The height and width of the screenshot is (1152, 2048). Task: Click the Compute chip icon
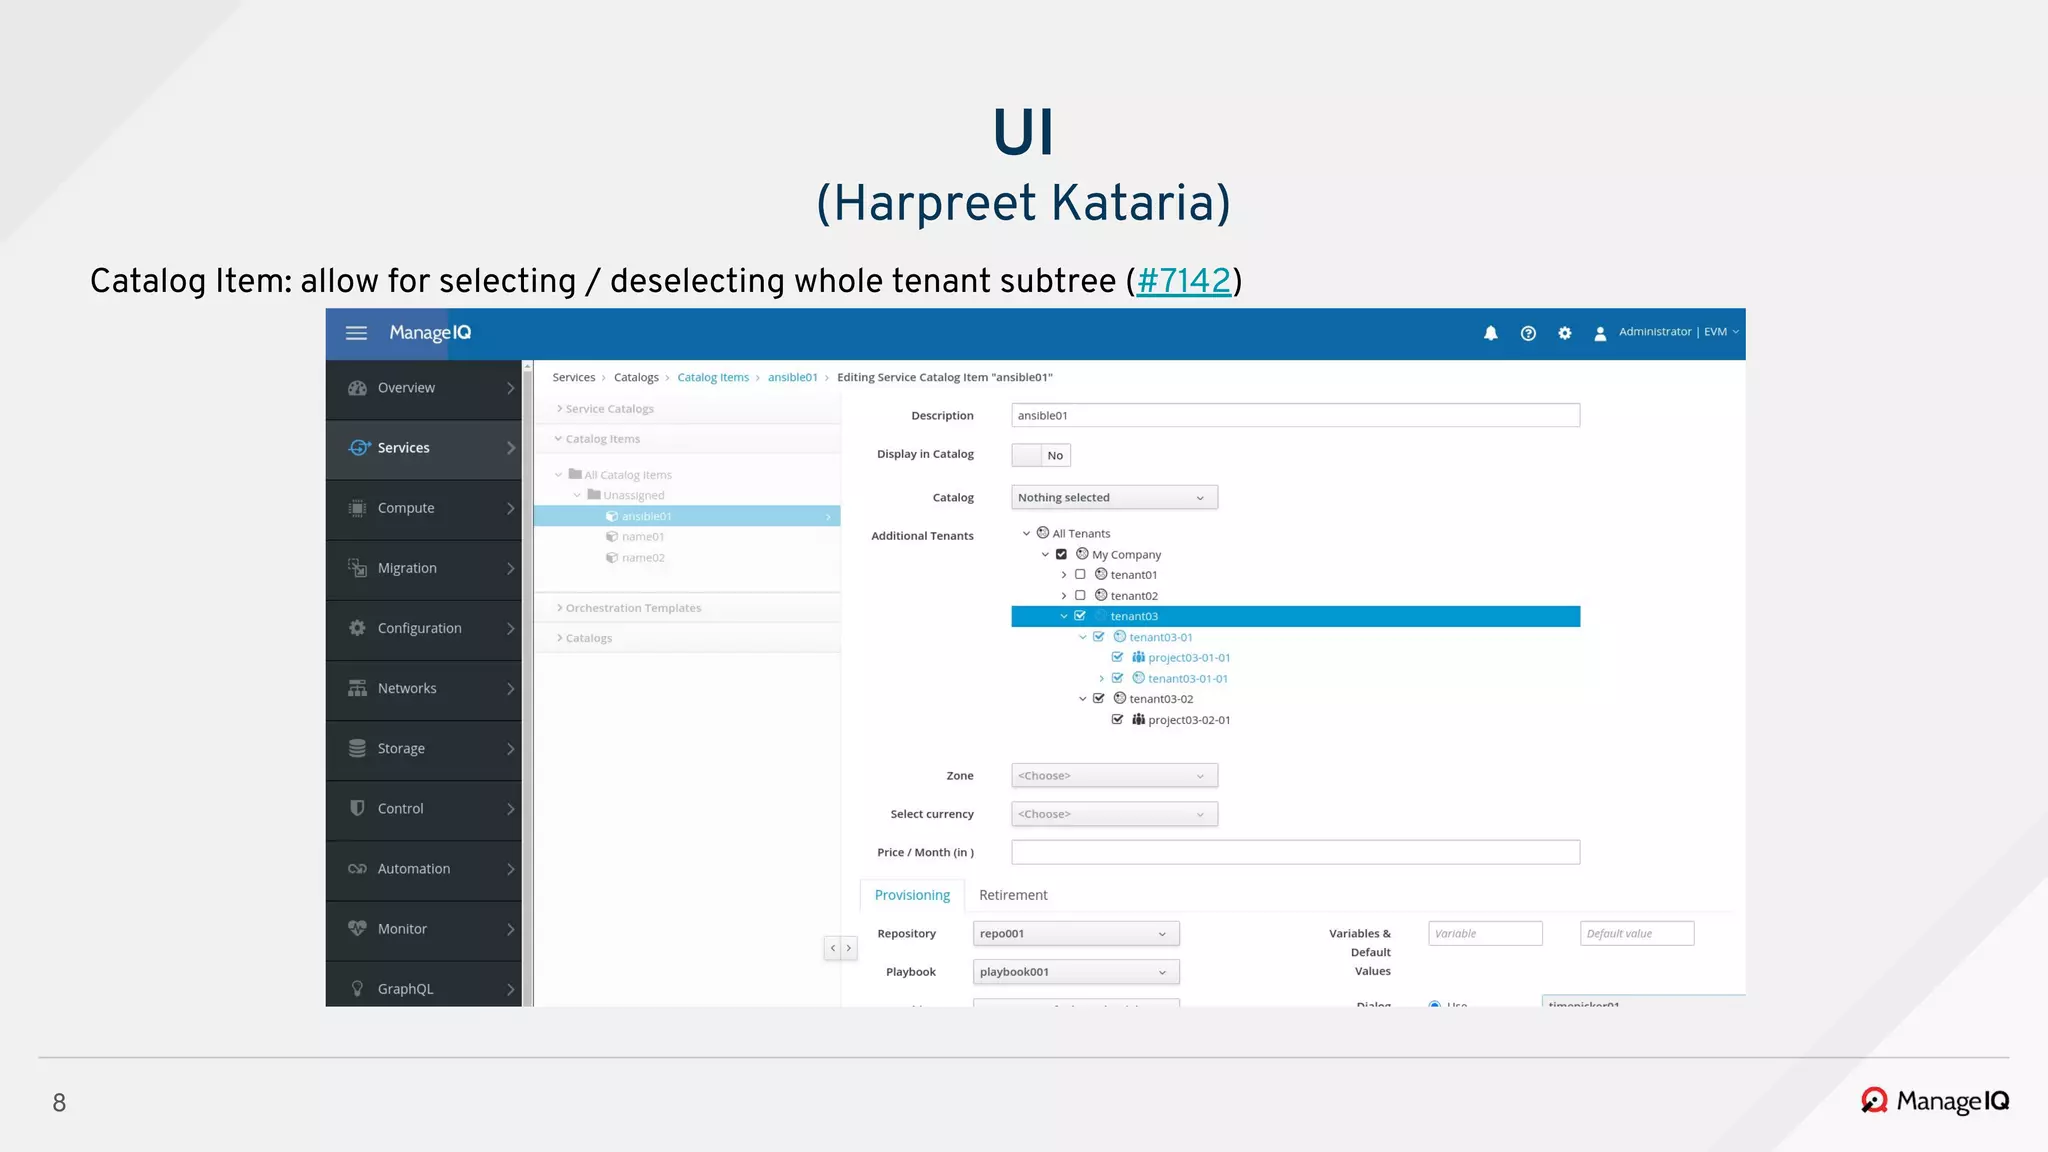pyautogui.click(x=357, y=508)
